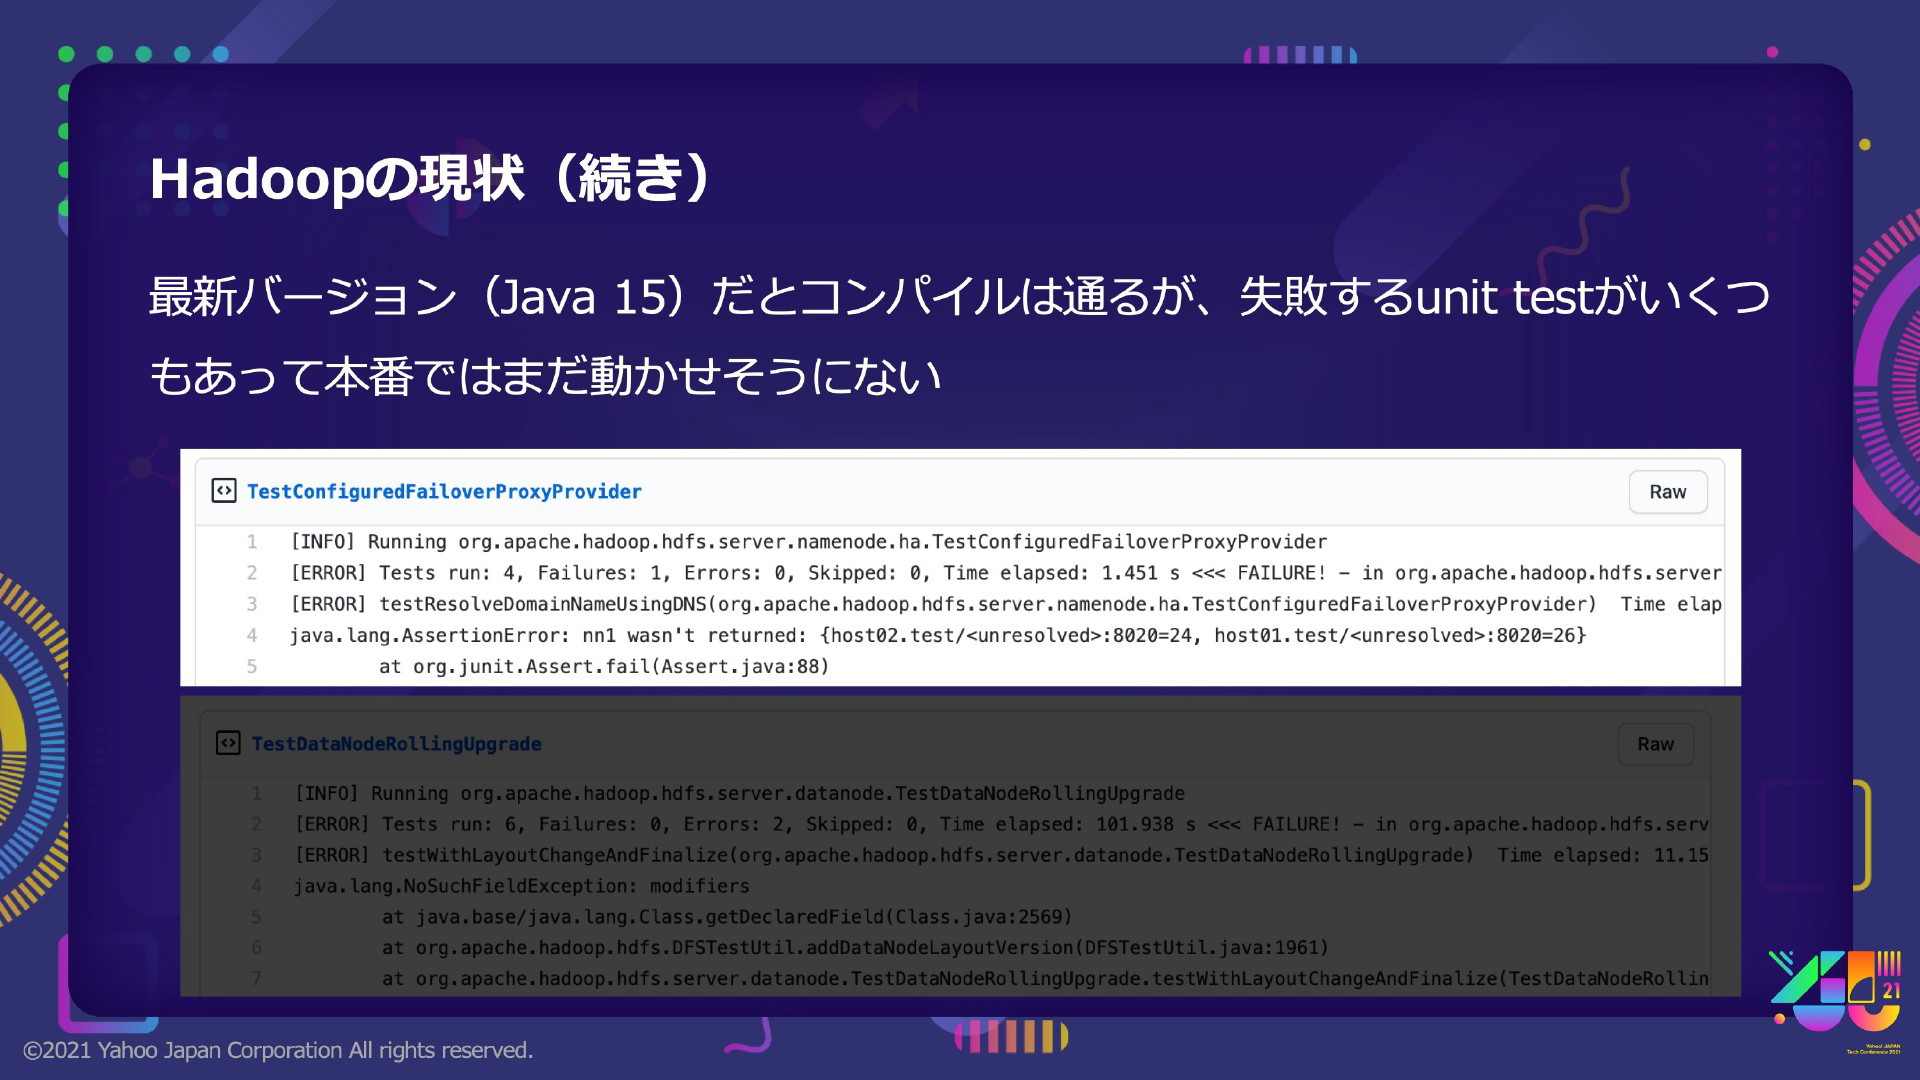1920x1080 pixels.
Task: Click the code file icon beside TestConfiguredFailoverProxyProvider
Action: pos(223,491)
